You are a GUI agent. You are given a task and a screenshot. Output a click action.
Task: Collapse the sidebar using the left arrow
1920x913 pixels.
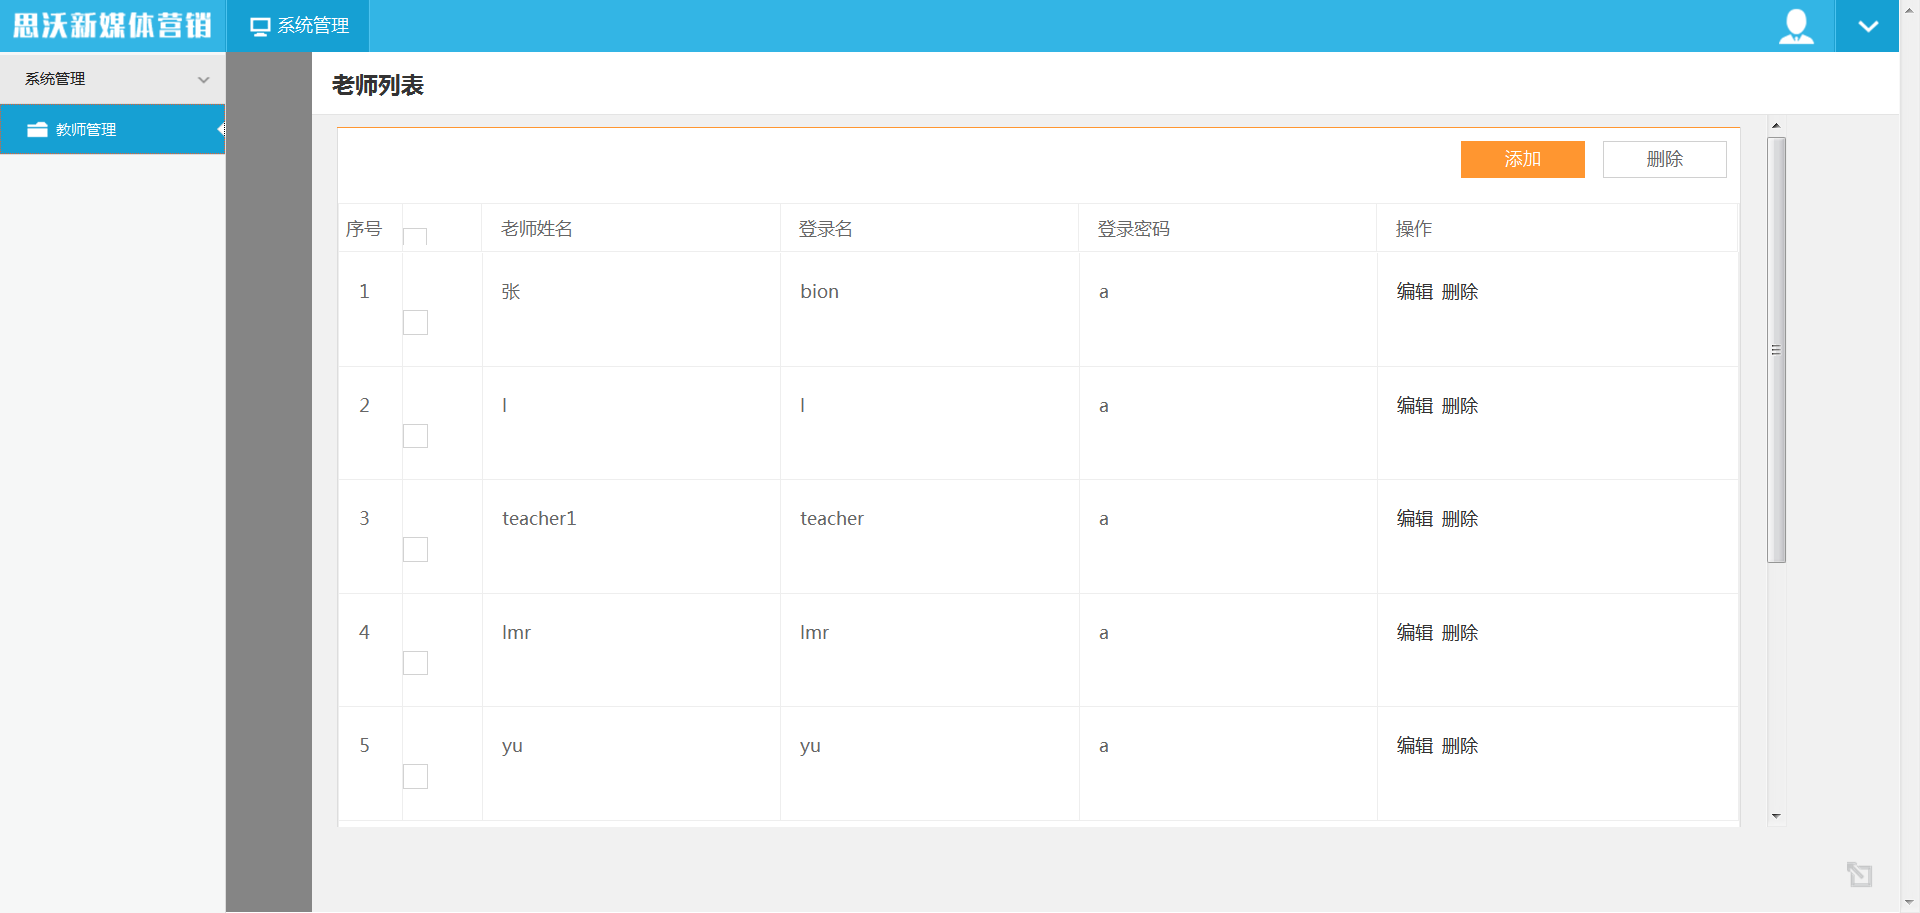[x=221, y=129]
